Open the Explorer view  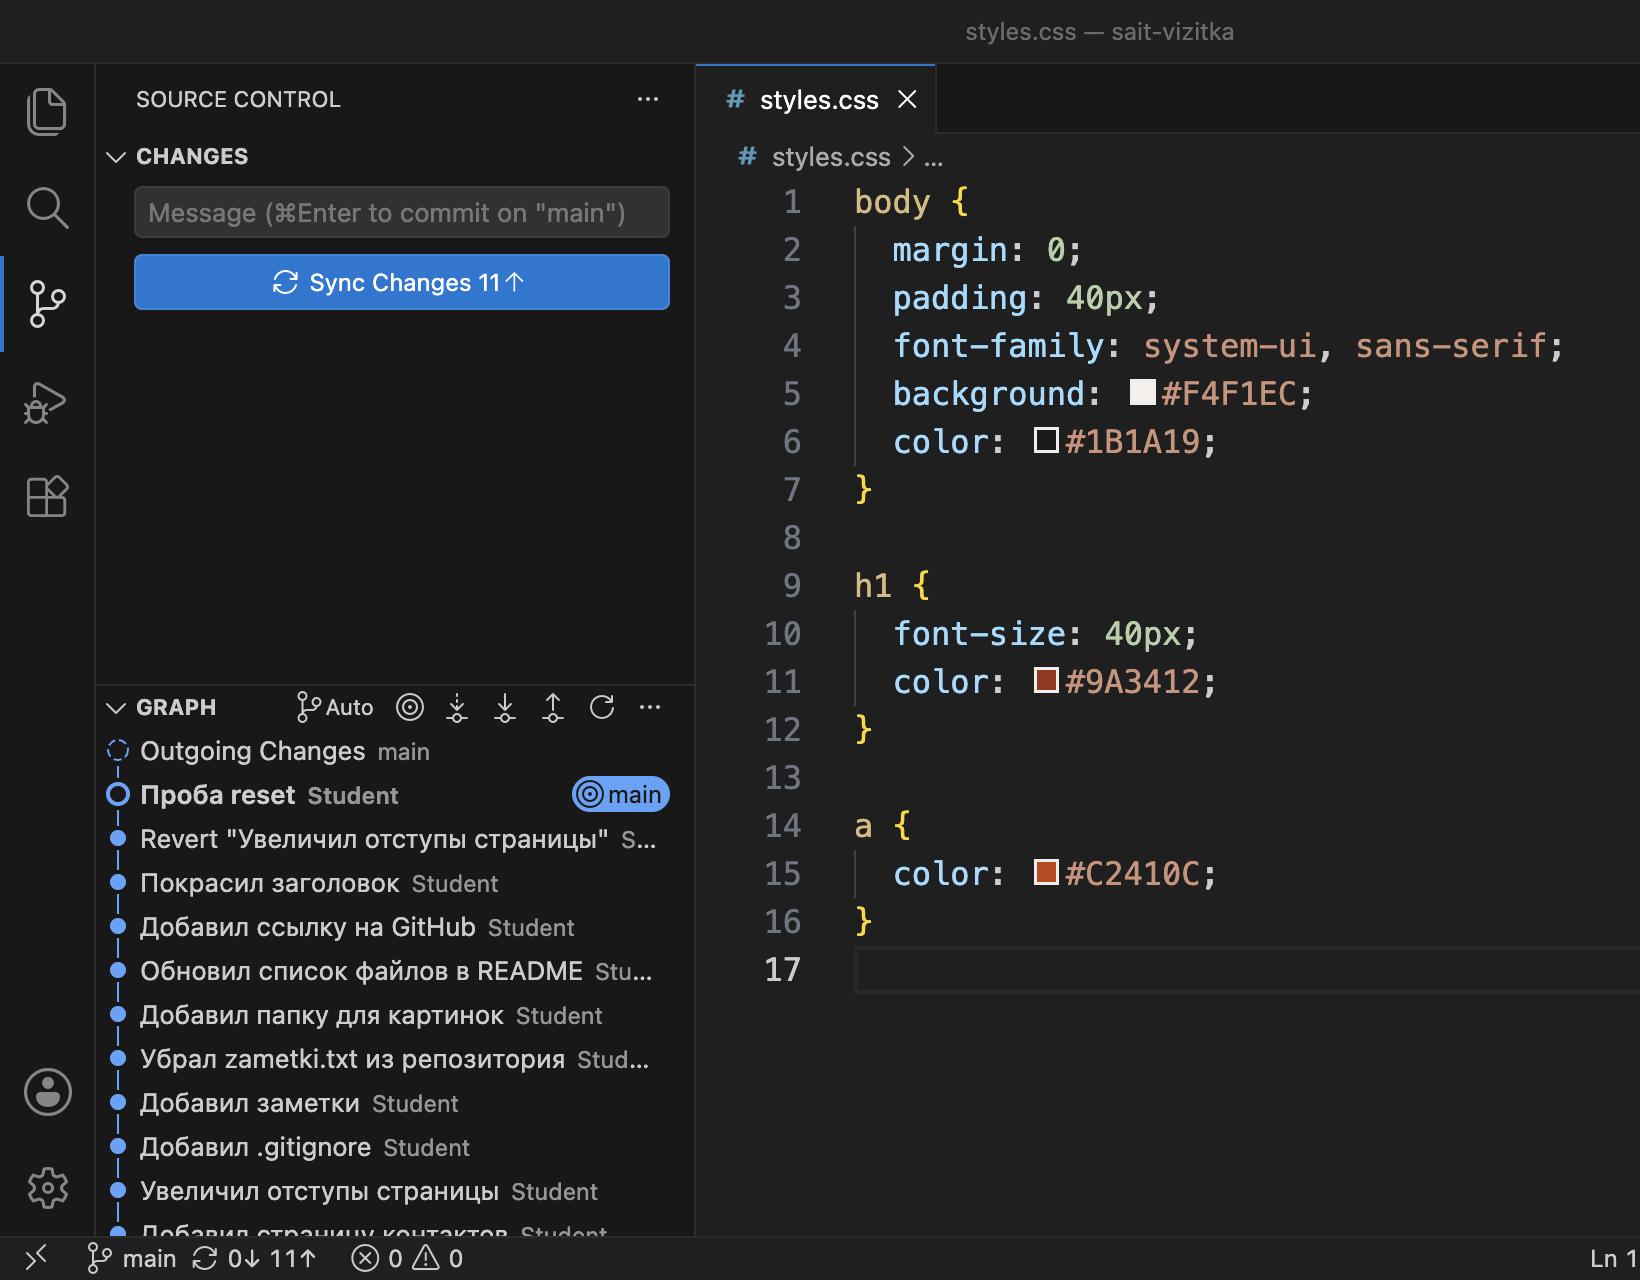(47, 111)
